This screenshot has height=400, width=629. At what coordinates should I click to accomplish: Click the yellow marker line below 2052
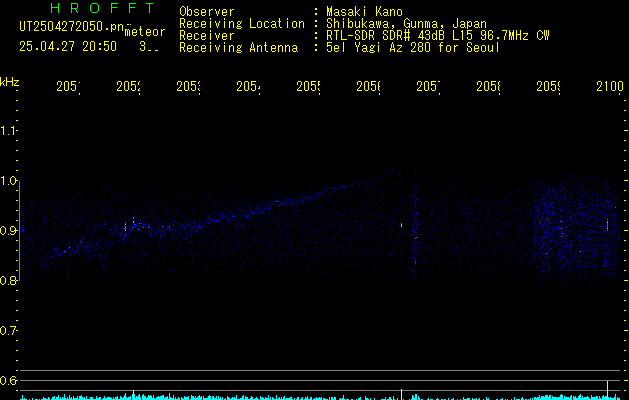click(133, 395)
